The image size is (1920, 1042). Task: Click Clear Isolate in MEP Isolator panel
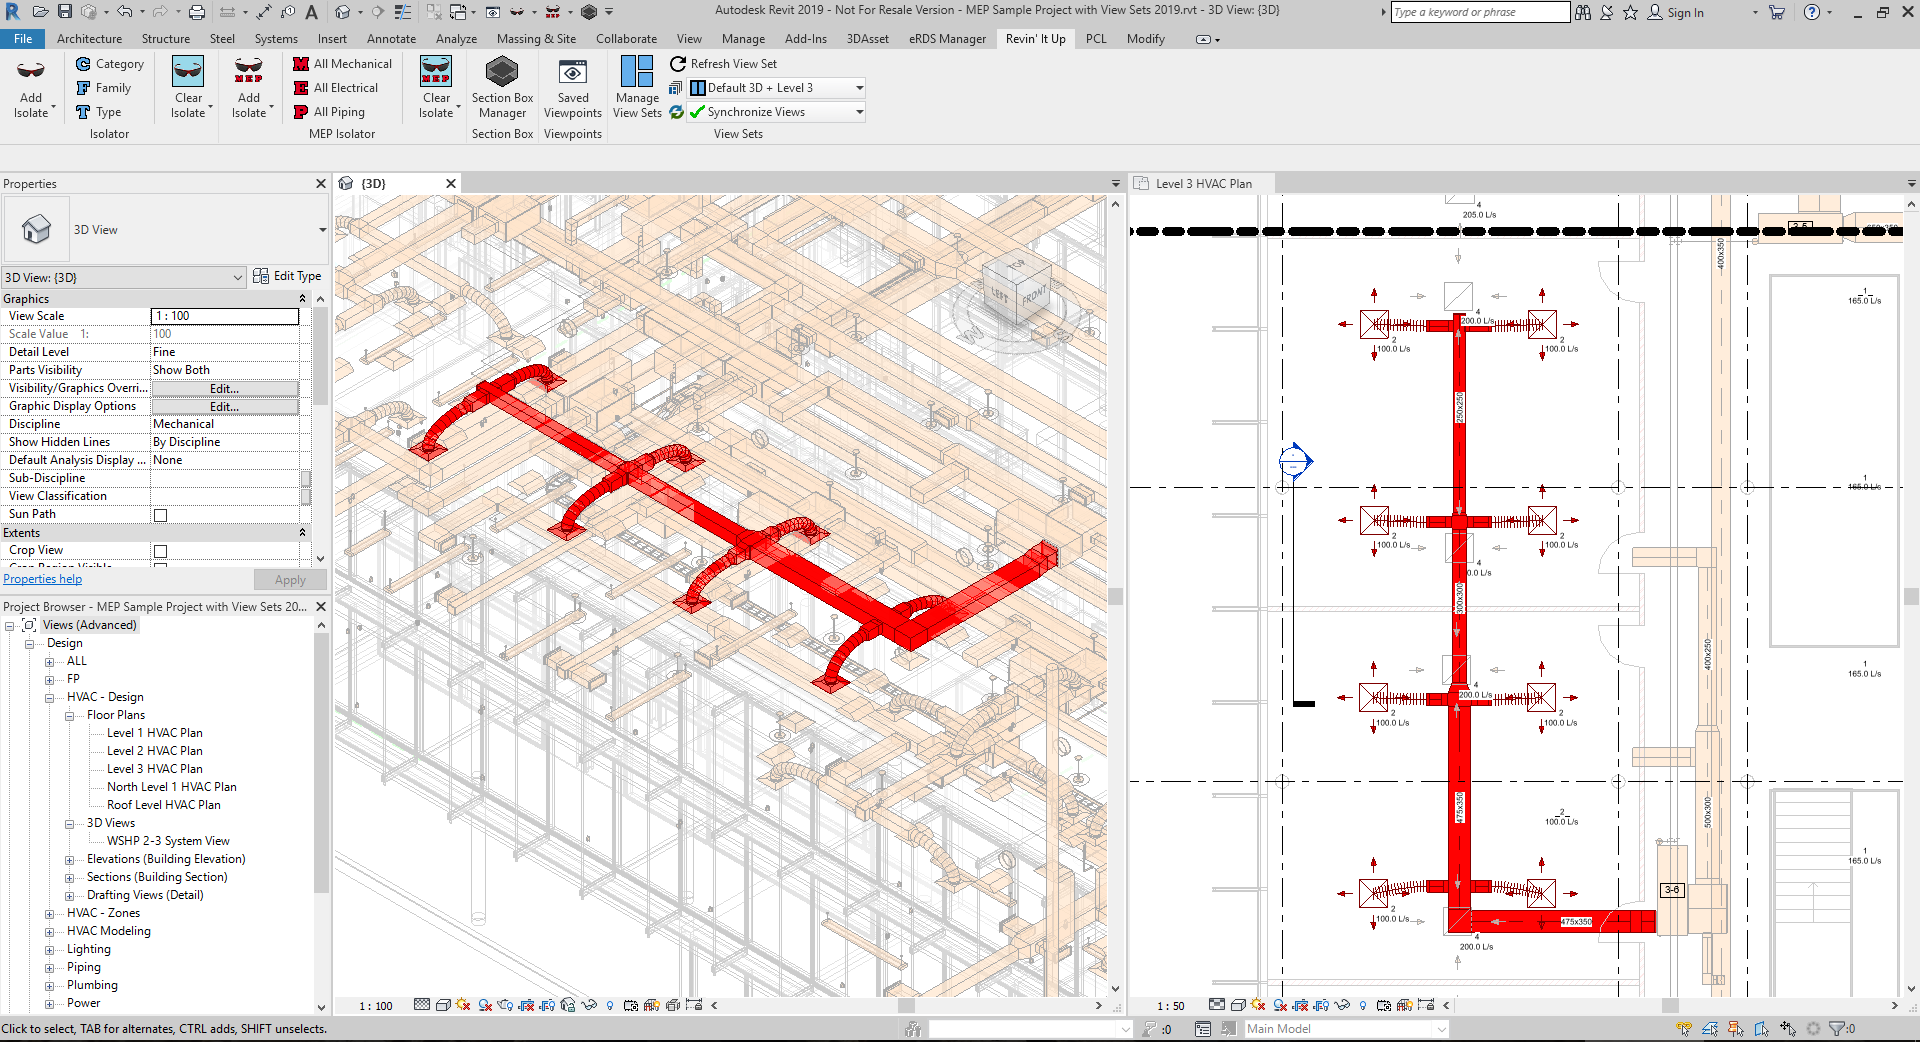[x=437, y=88]
